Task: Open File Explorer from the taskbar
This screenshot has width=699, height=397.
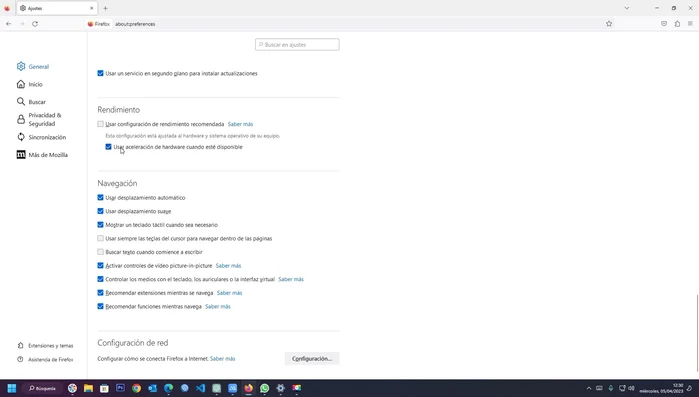Action: (88, 388)
